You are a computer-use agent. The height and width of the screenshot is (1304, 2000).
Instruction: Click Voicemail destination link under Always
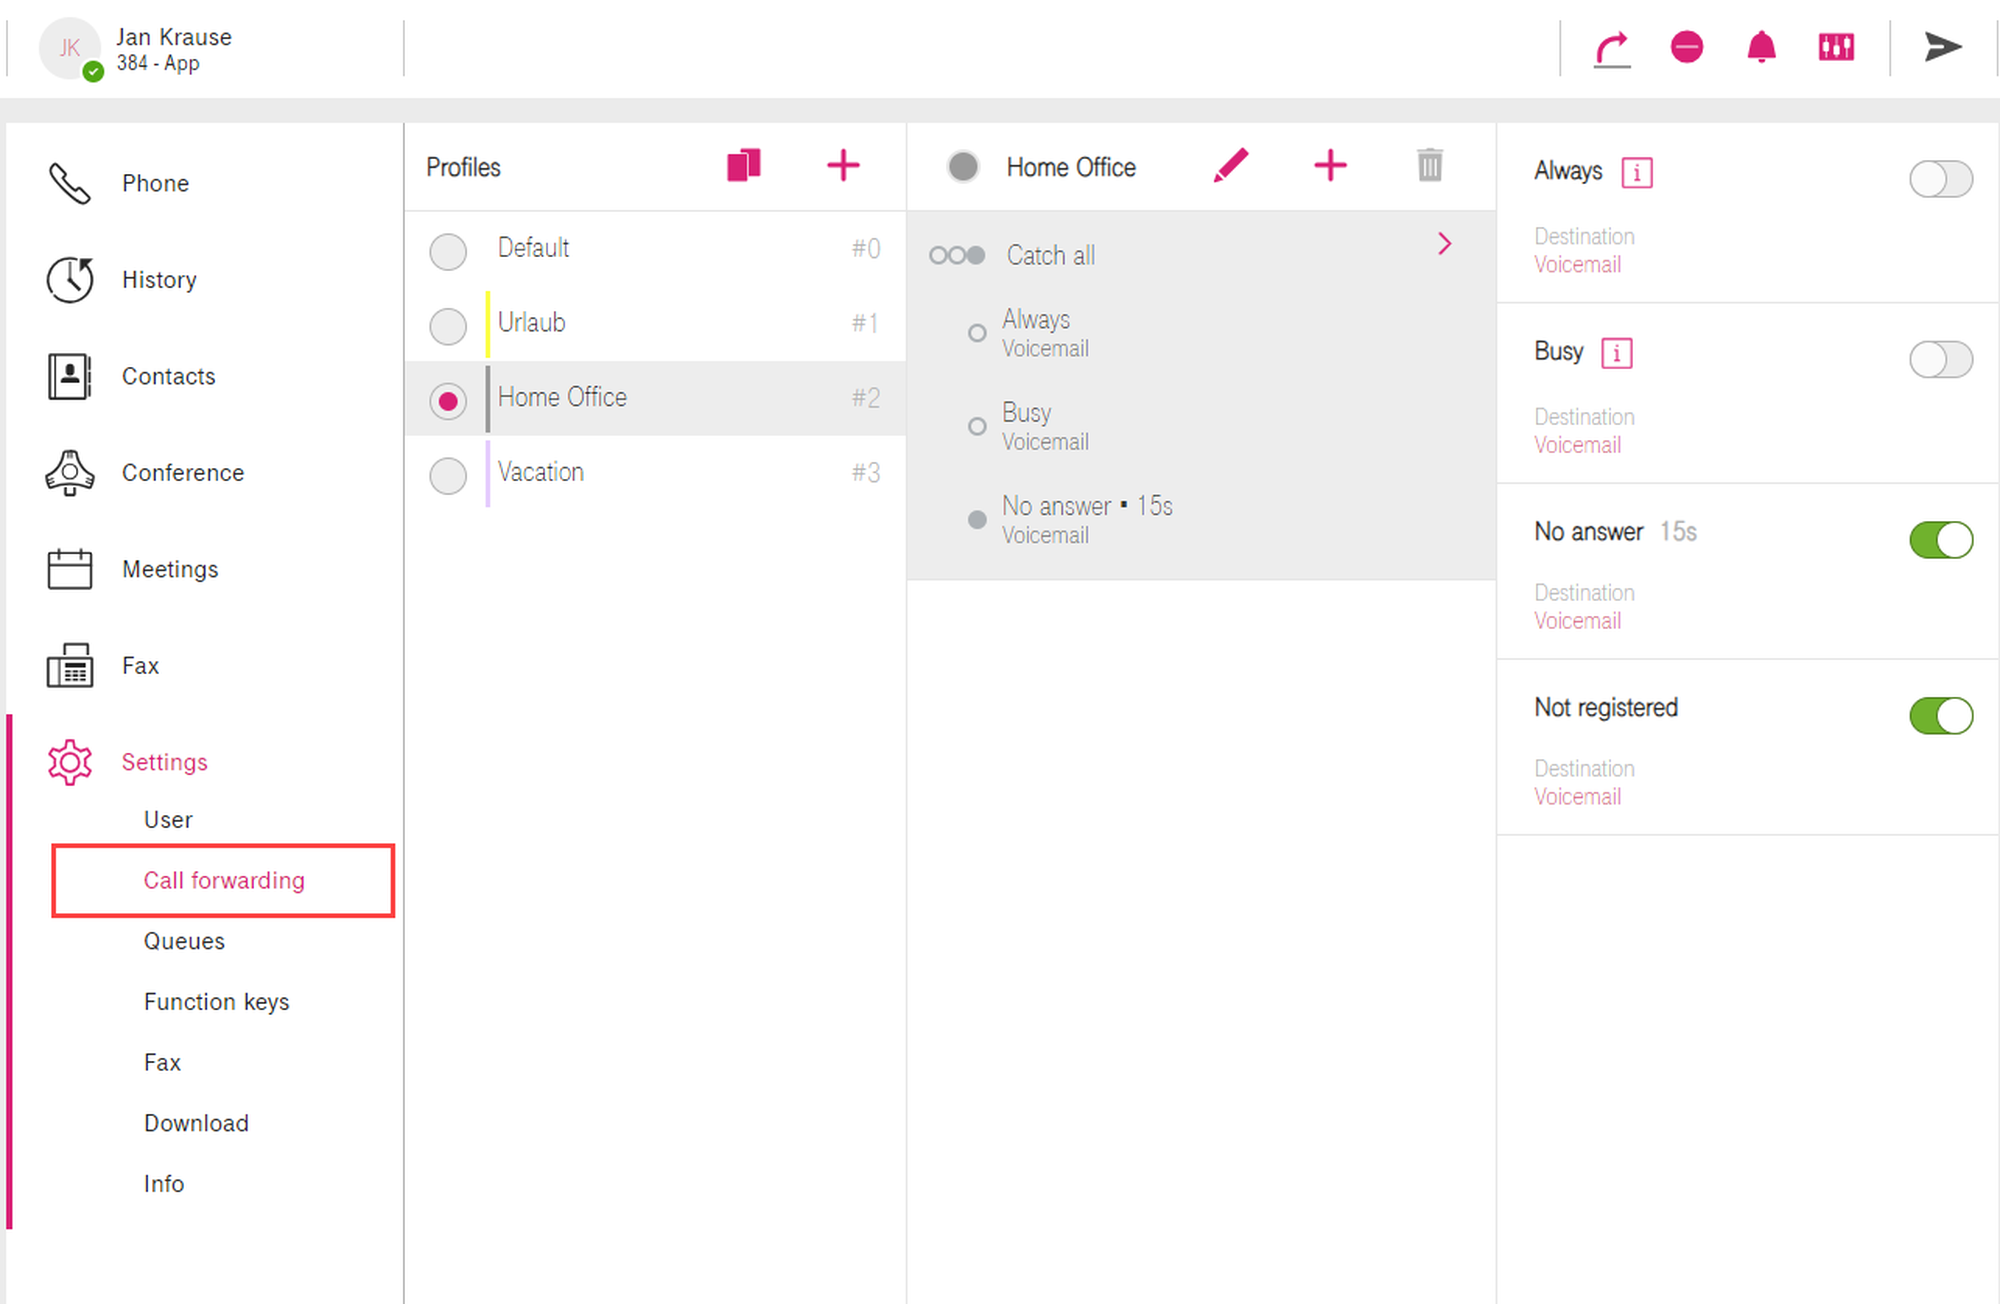1577,265
